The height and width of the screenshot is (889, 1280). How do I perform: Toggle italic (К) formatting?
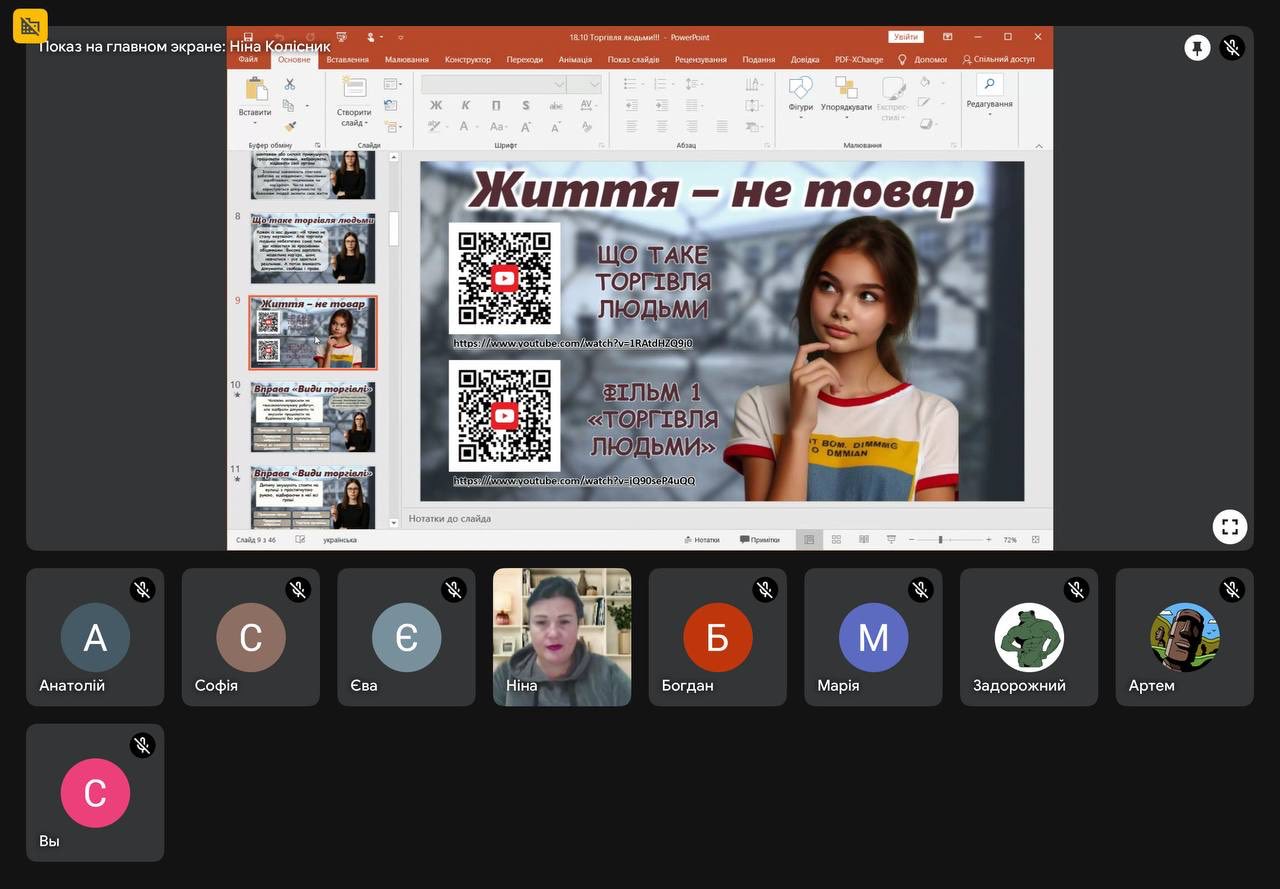tap(466, 105)
